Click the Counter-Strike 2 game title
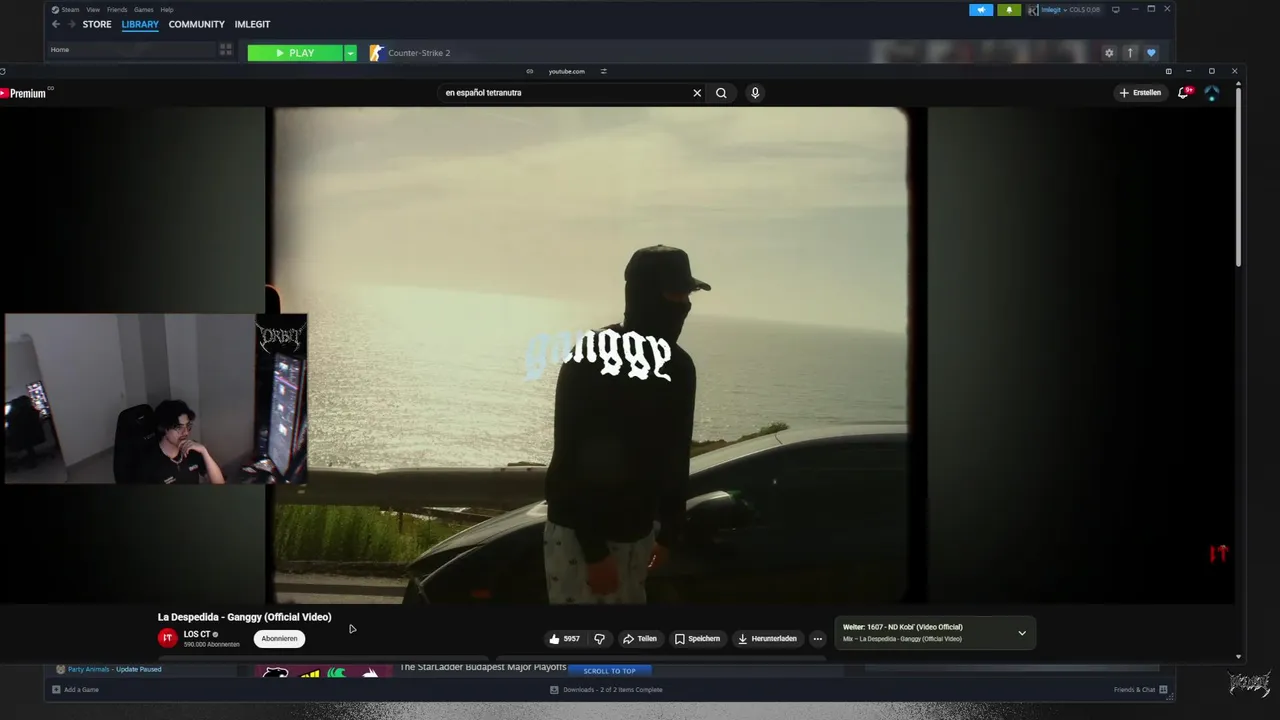The width and height of the screenshot is (1280, 720). [419, 53]
